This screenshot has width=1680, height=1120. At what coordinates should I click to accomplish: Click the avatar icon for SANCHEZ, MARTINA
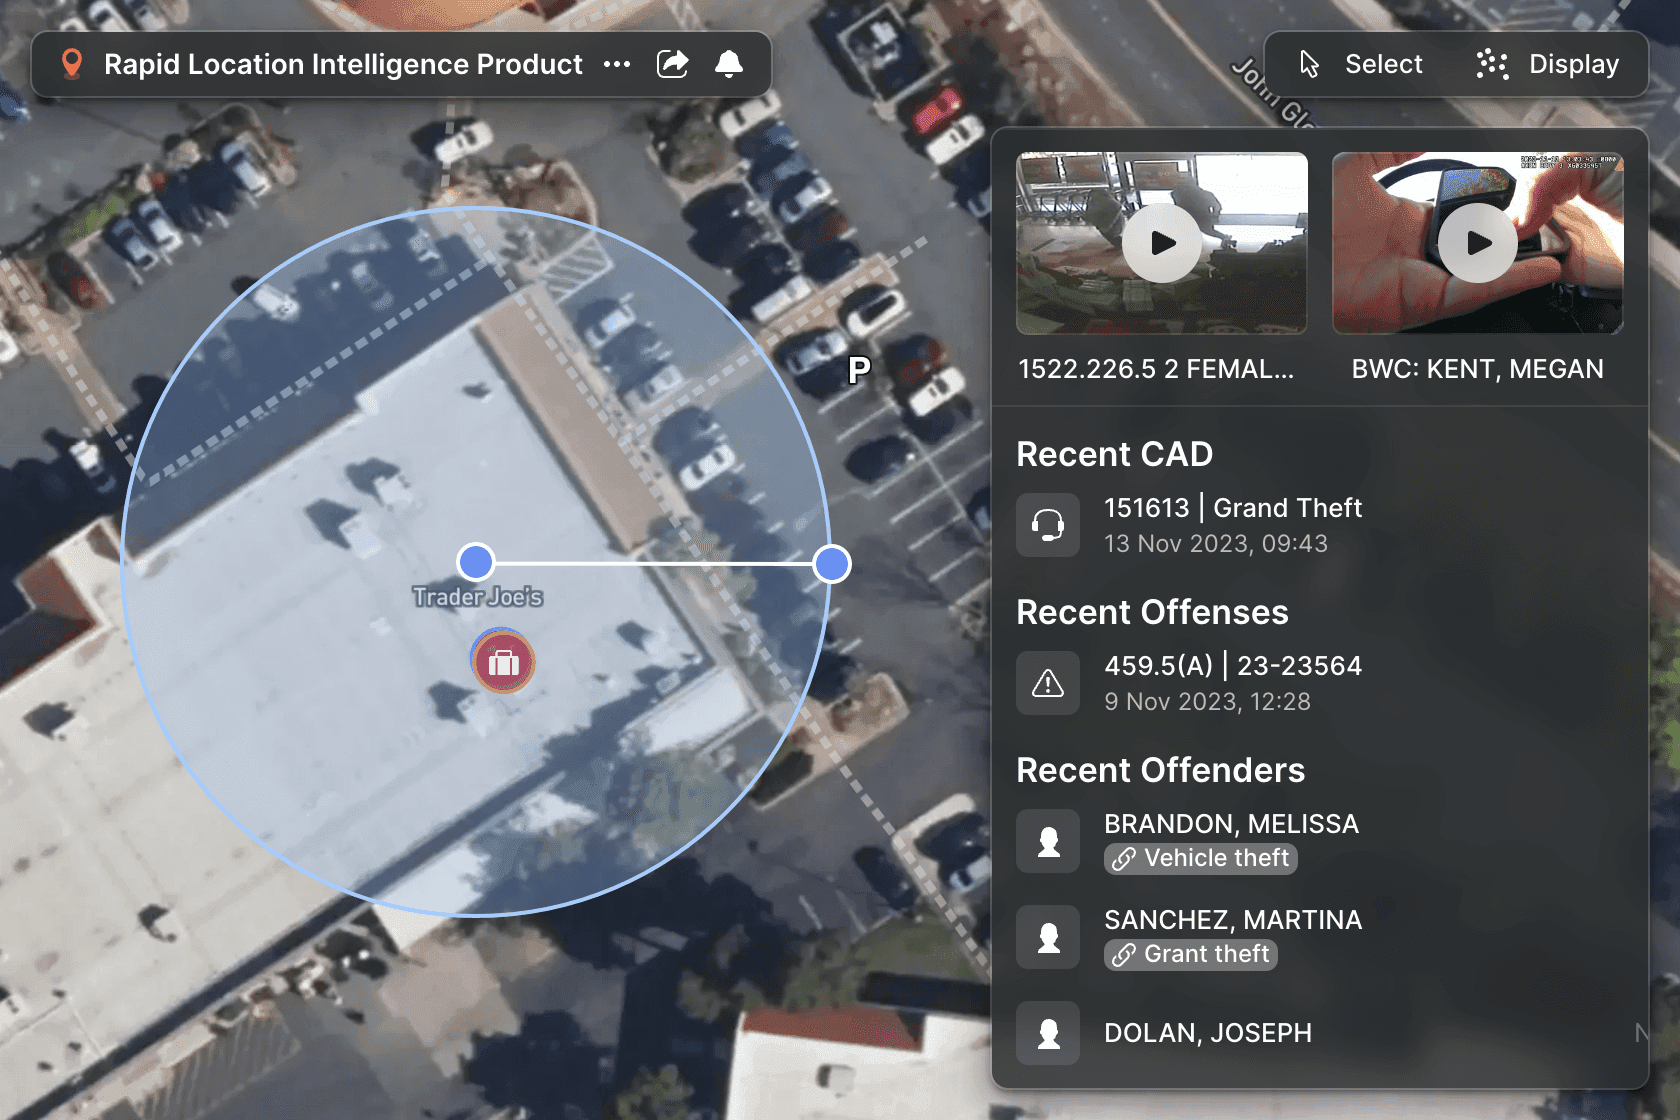point(1048,937)
